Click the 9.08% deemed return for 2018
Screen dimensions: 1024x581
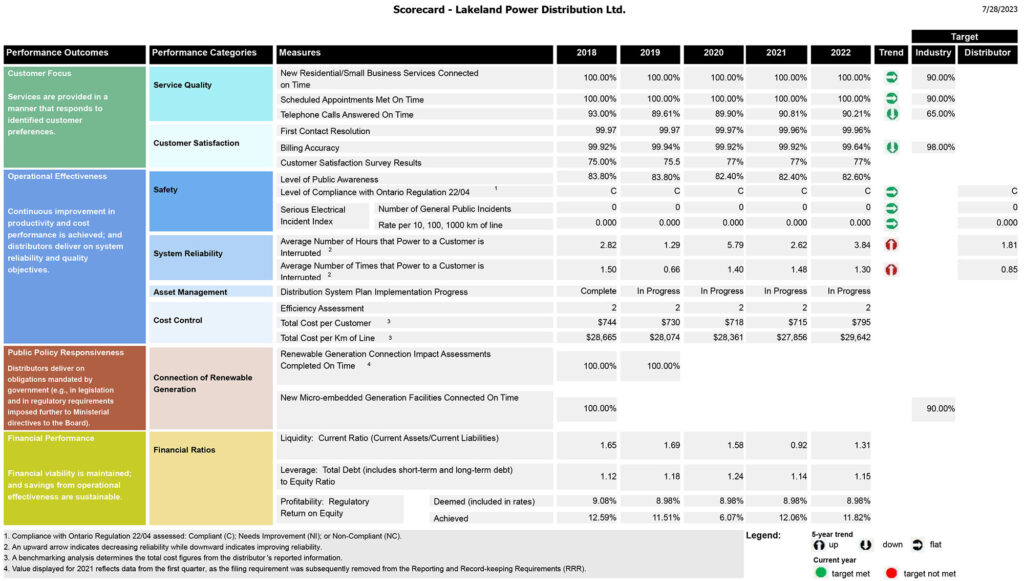click(x=604, y=501)
